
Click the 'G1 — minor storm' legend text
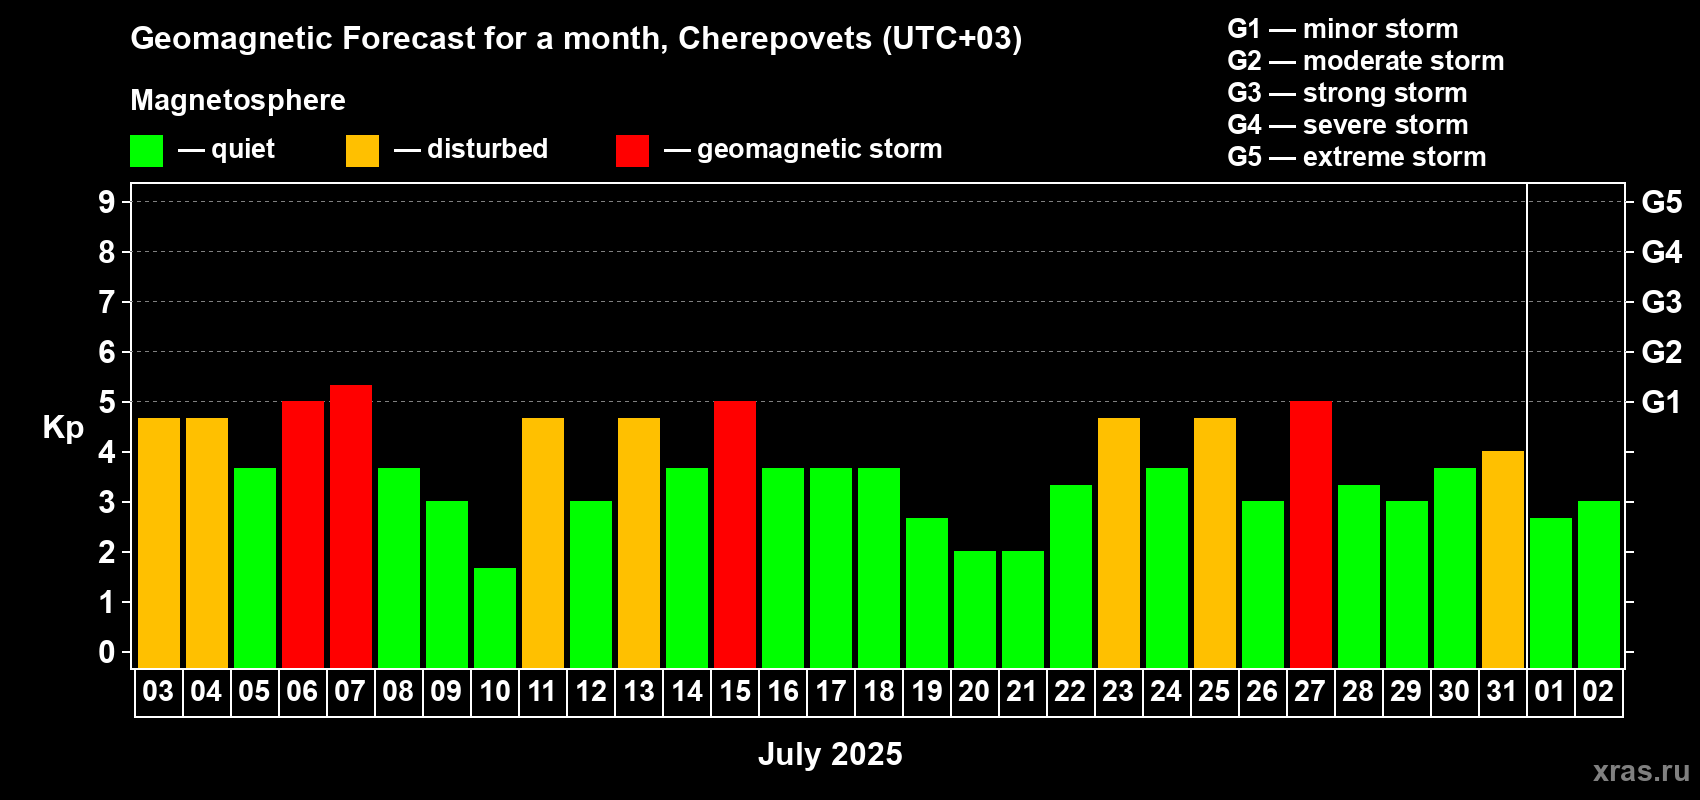tap(1343, 29)
